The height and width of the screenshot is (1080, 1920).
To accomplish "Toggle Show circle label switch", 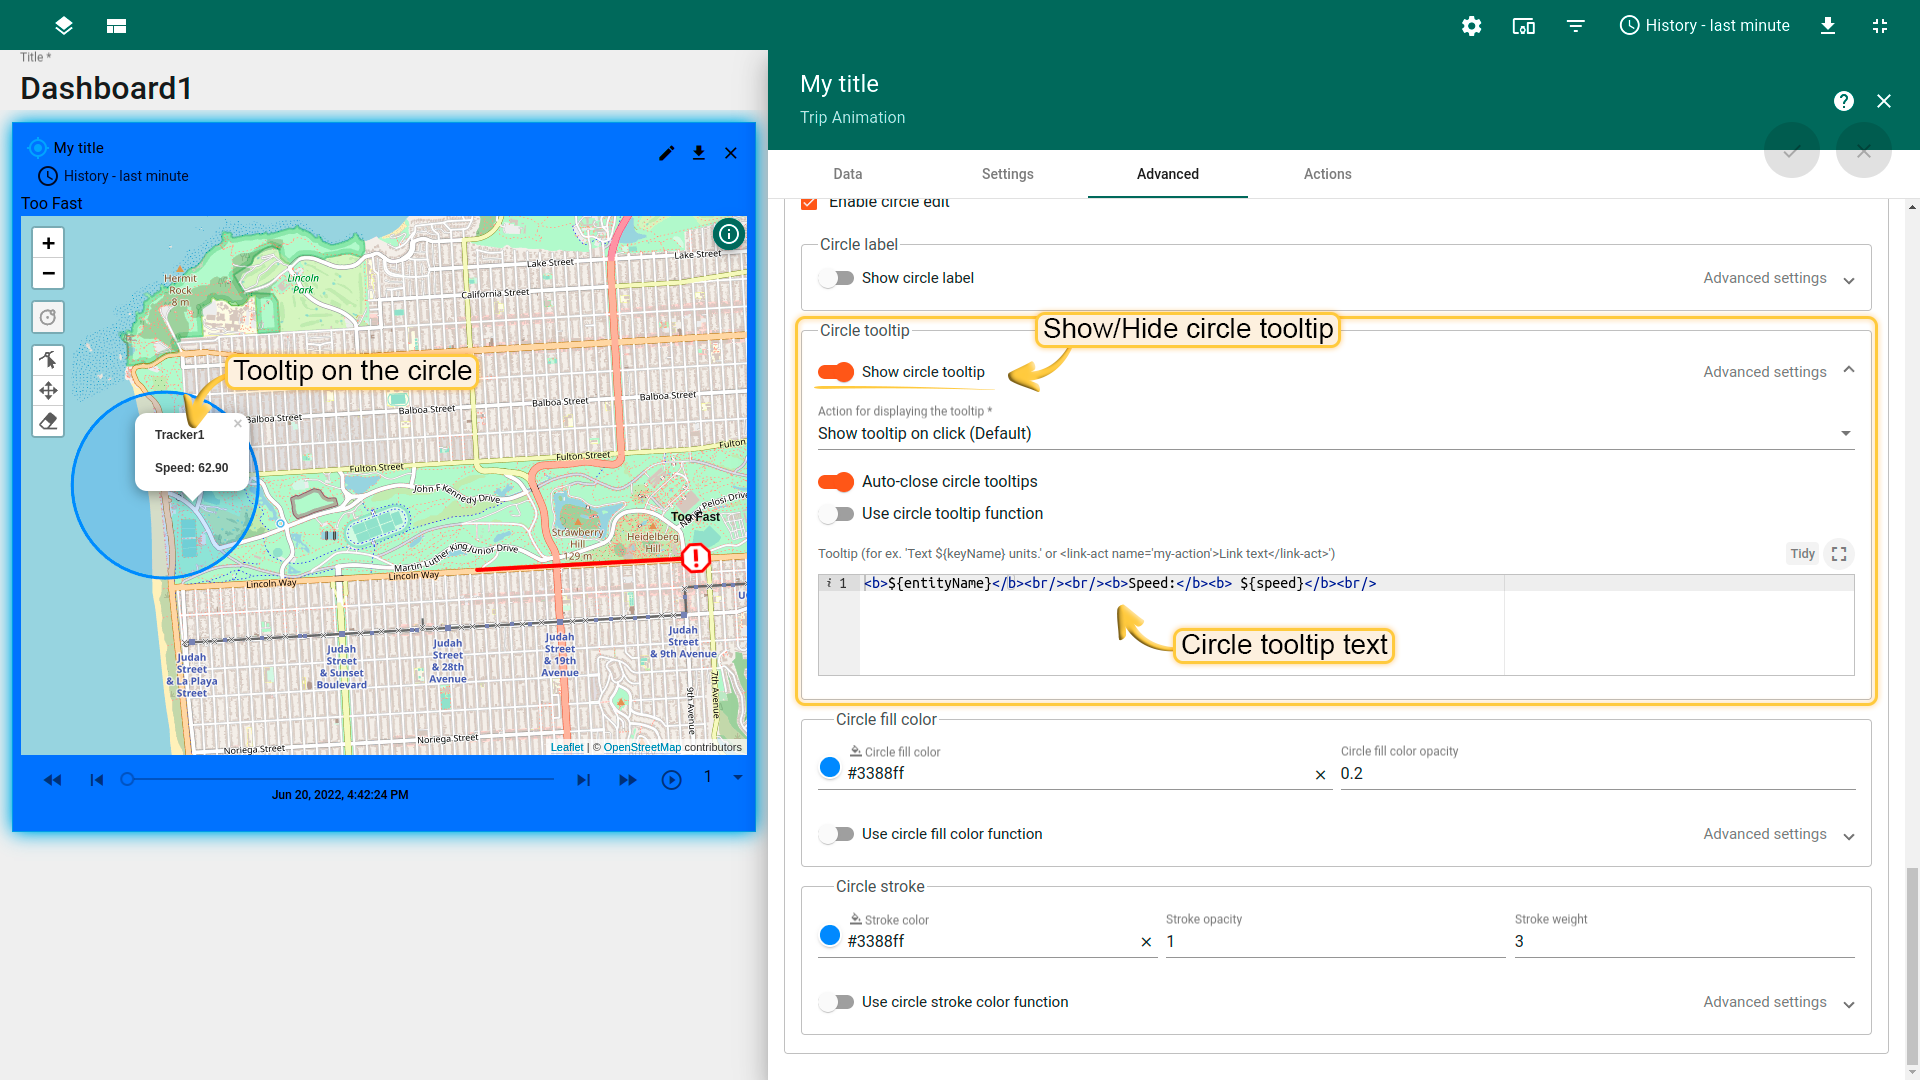I will (836, 278).
